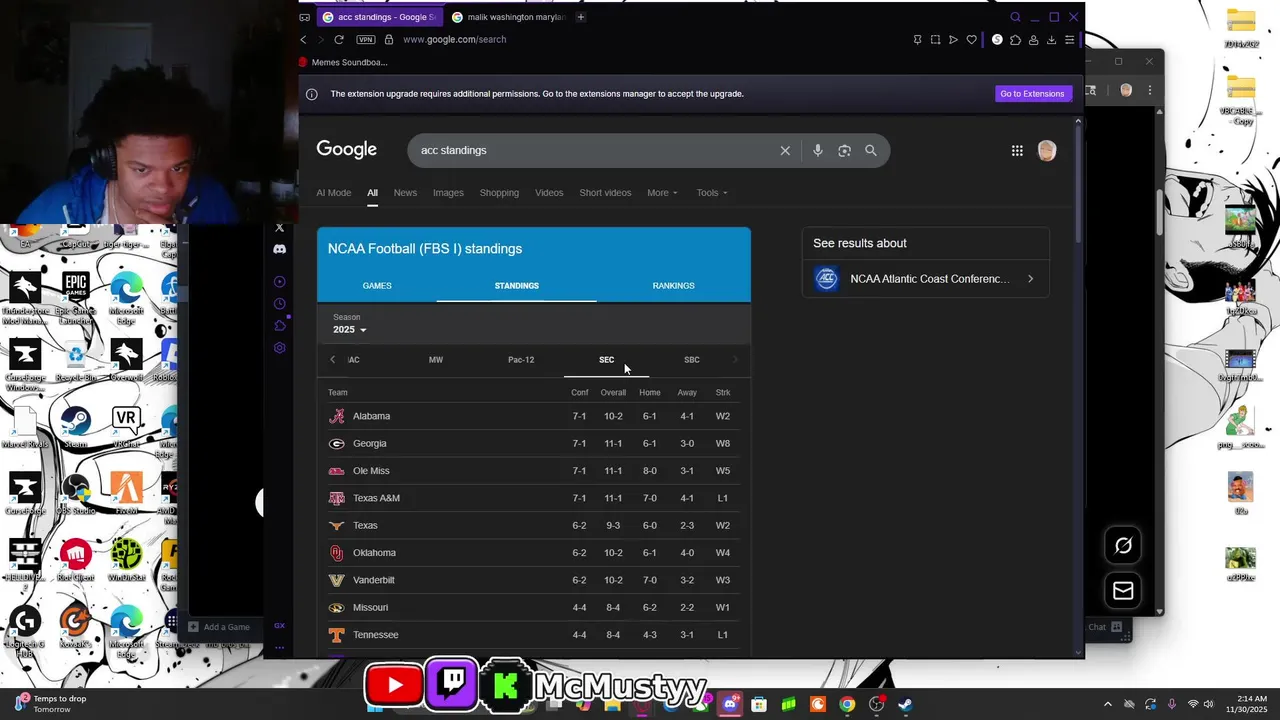This screenshot has width=1280, height=720.
Task: Open X (Twitter) in the browser sidebar
Action: pos(279,228)
